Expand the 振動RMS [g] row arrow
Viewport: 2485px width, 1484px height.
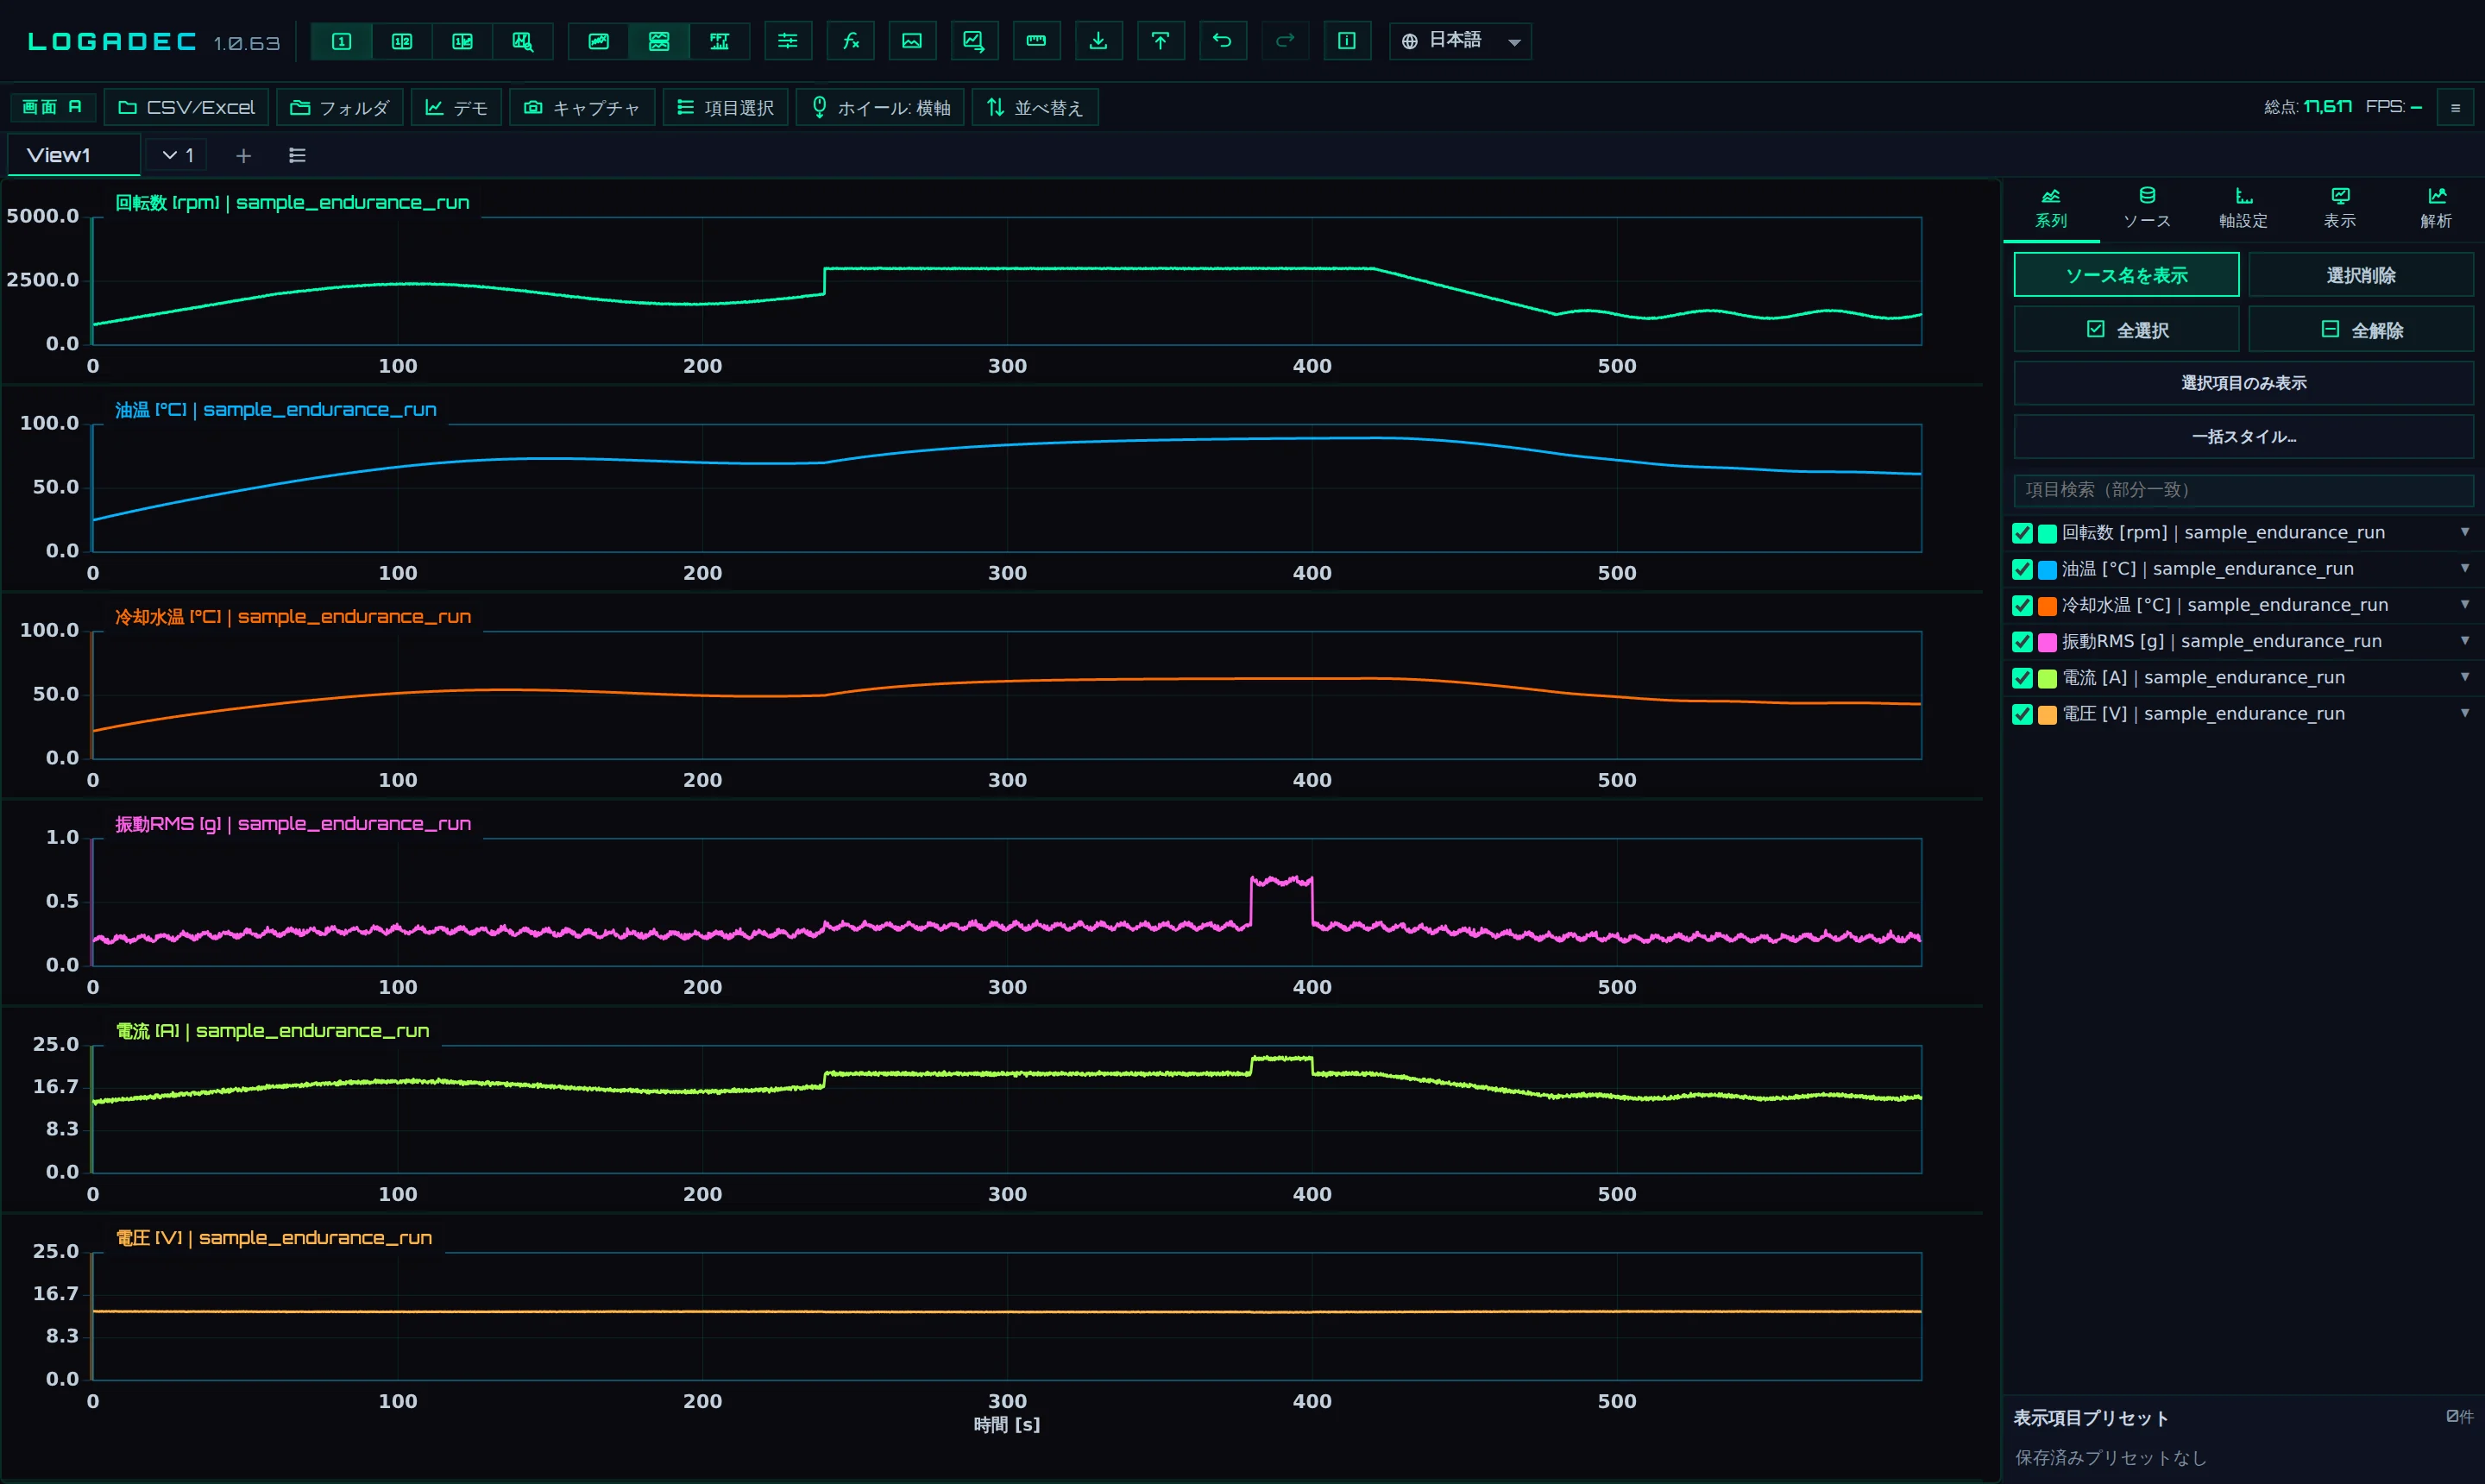(2464, 640)
